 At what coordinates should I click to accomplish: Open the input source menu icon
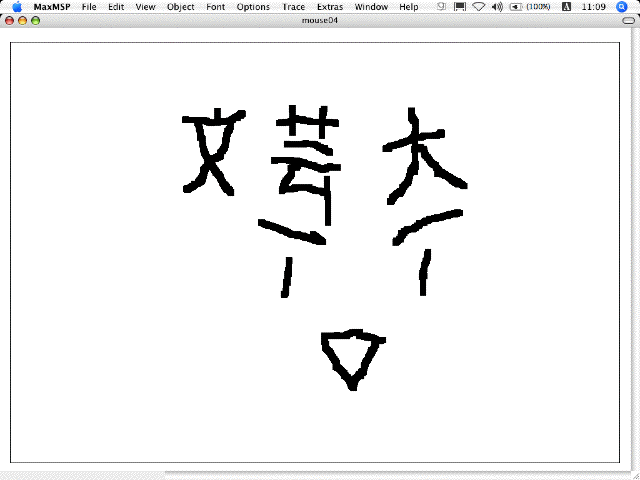567,7
